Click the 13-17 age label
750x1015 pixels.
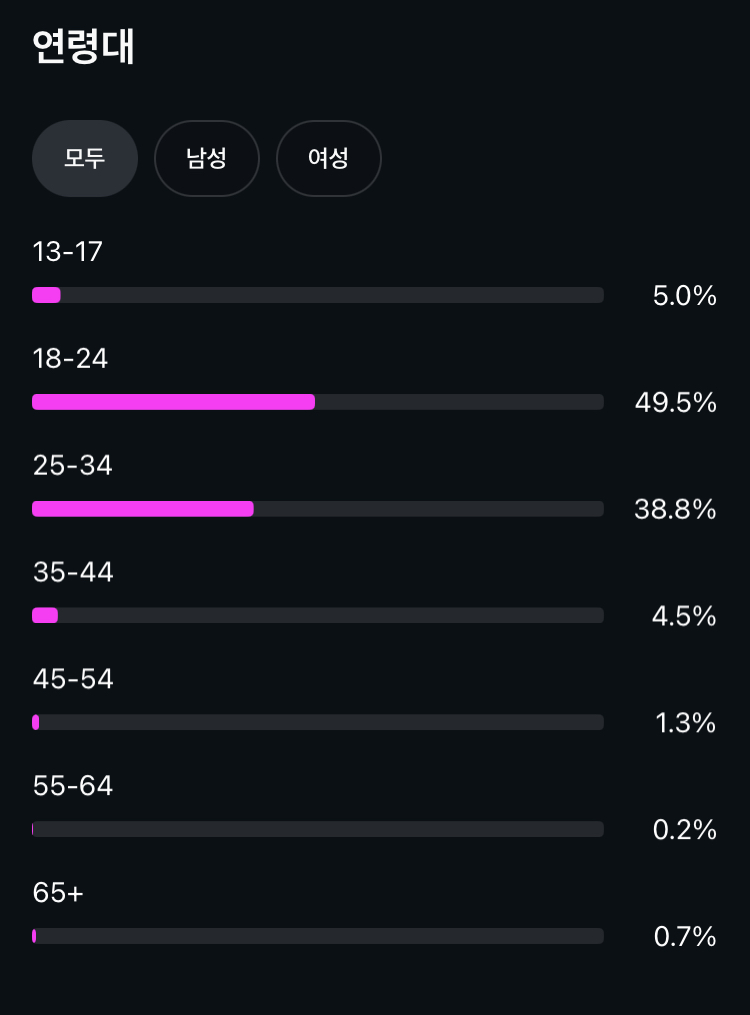click(68, 252)
